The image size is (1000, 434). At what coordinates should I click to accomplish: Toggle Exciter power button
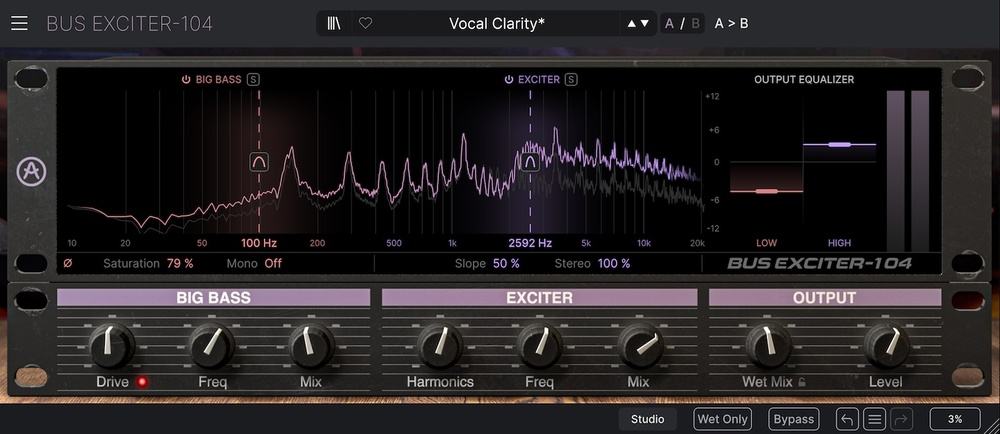tap(509, 80)
